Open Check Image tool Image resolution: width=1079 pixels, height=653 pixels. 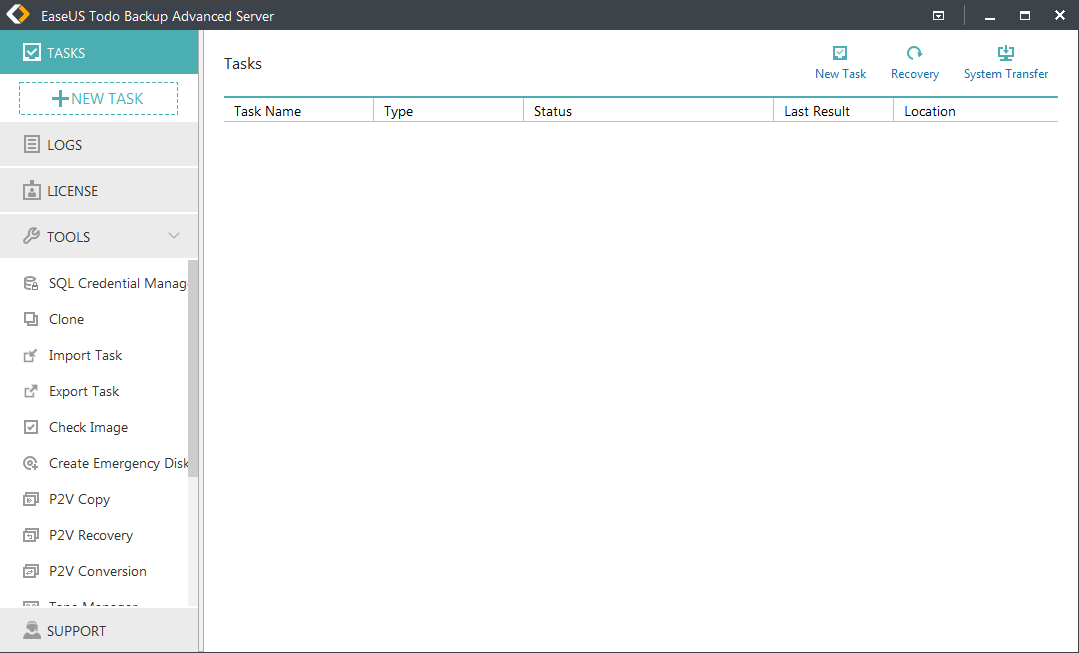tap(88, 427)
